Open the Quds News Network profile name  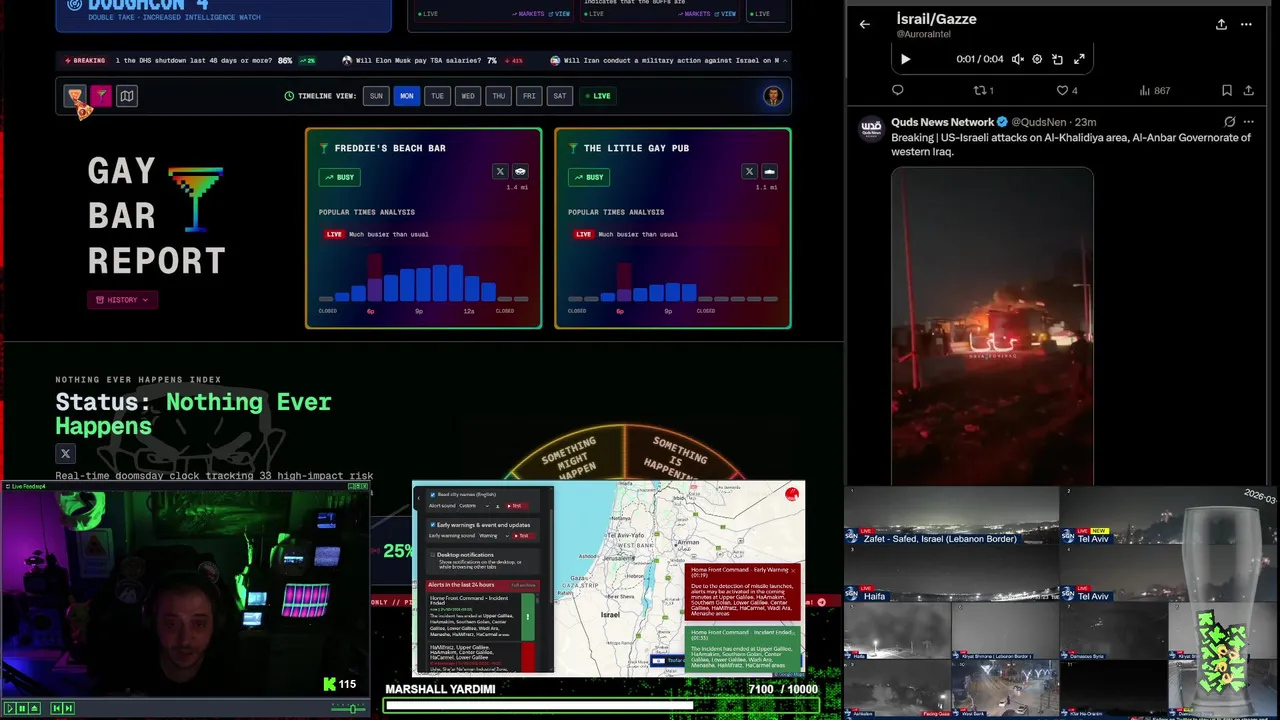(x=942, y=122)
